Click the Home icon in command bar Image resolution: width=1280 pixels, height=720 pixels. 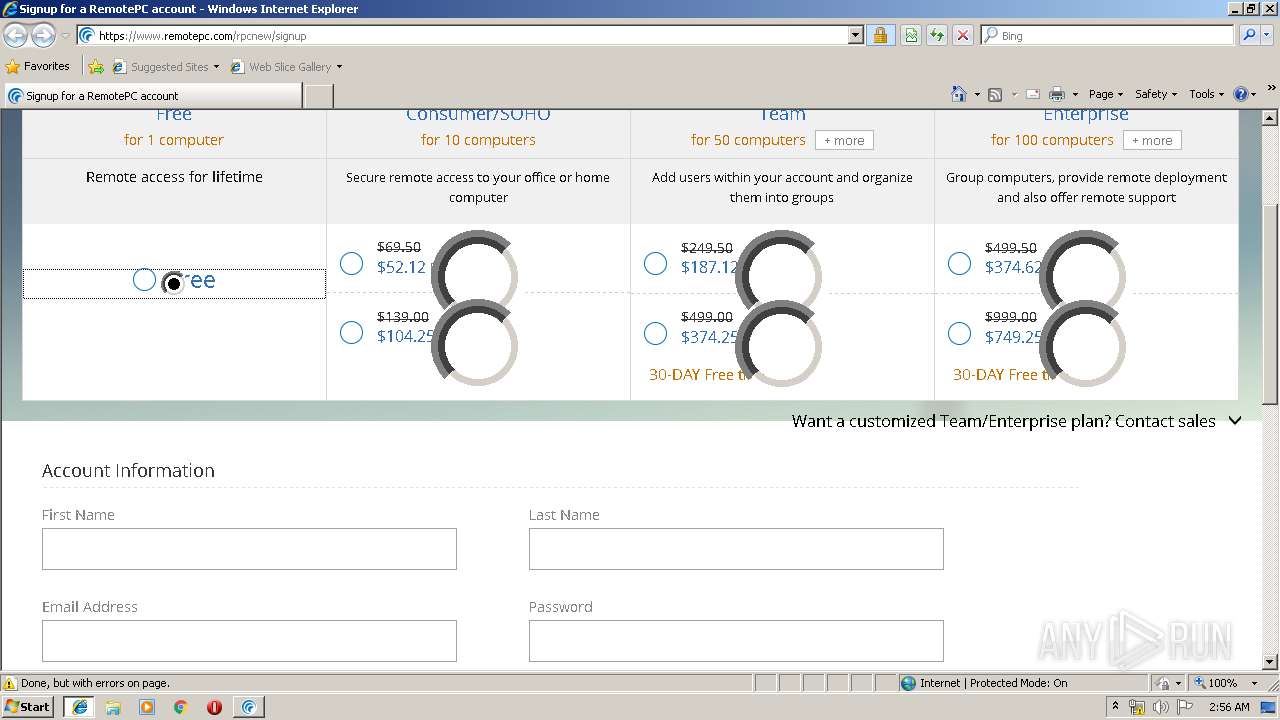(x=959, y=94)
